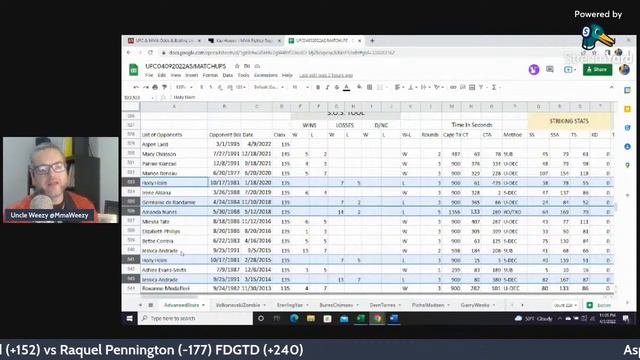Open the fill color picker
640x360 pixels.
(359, 87)
